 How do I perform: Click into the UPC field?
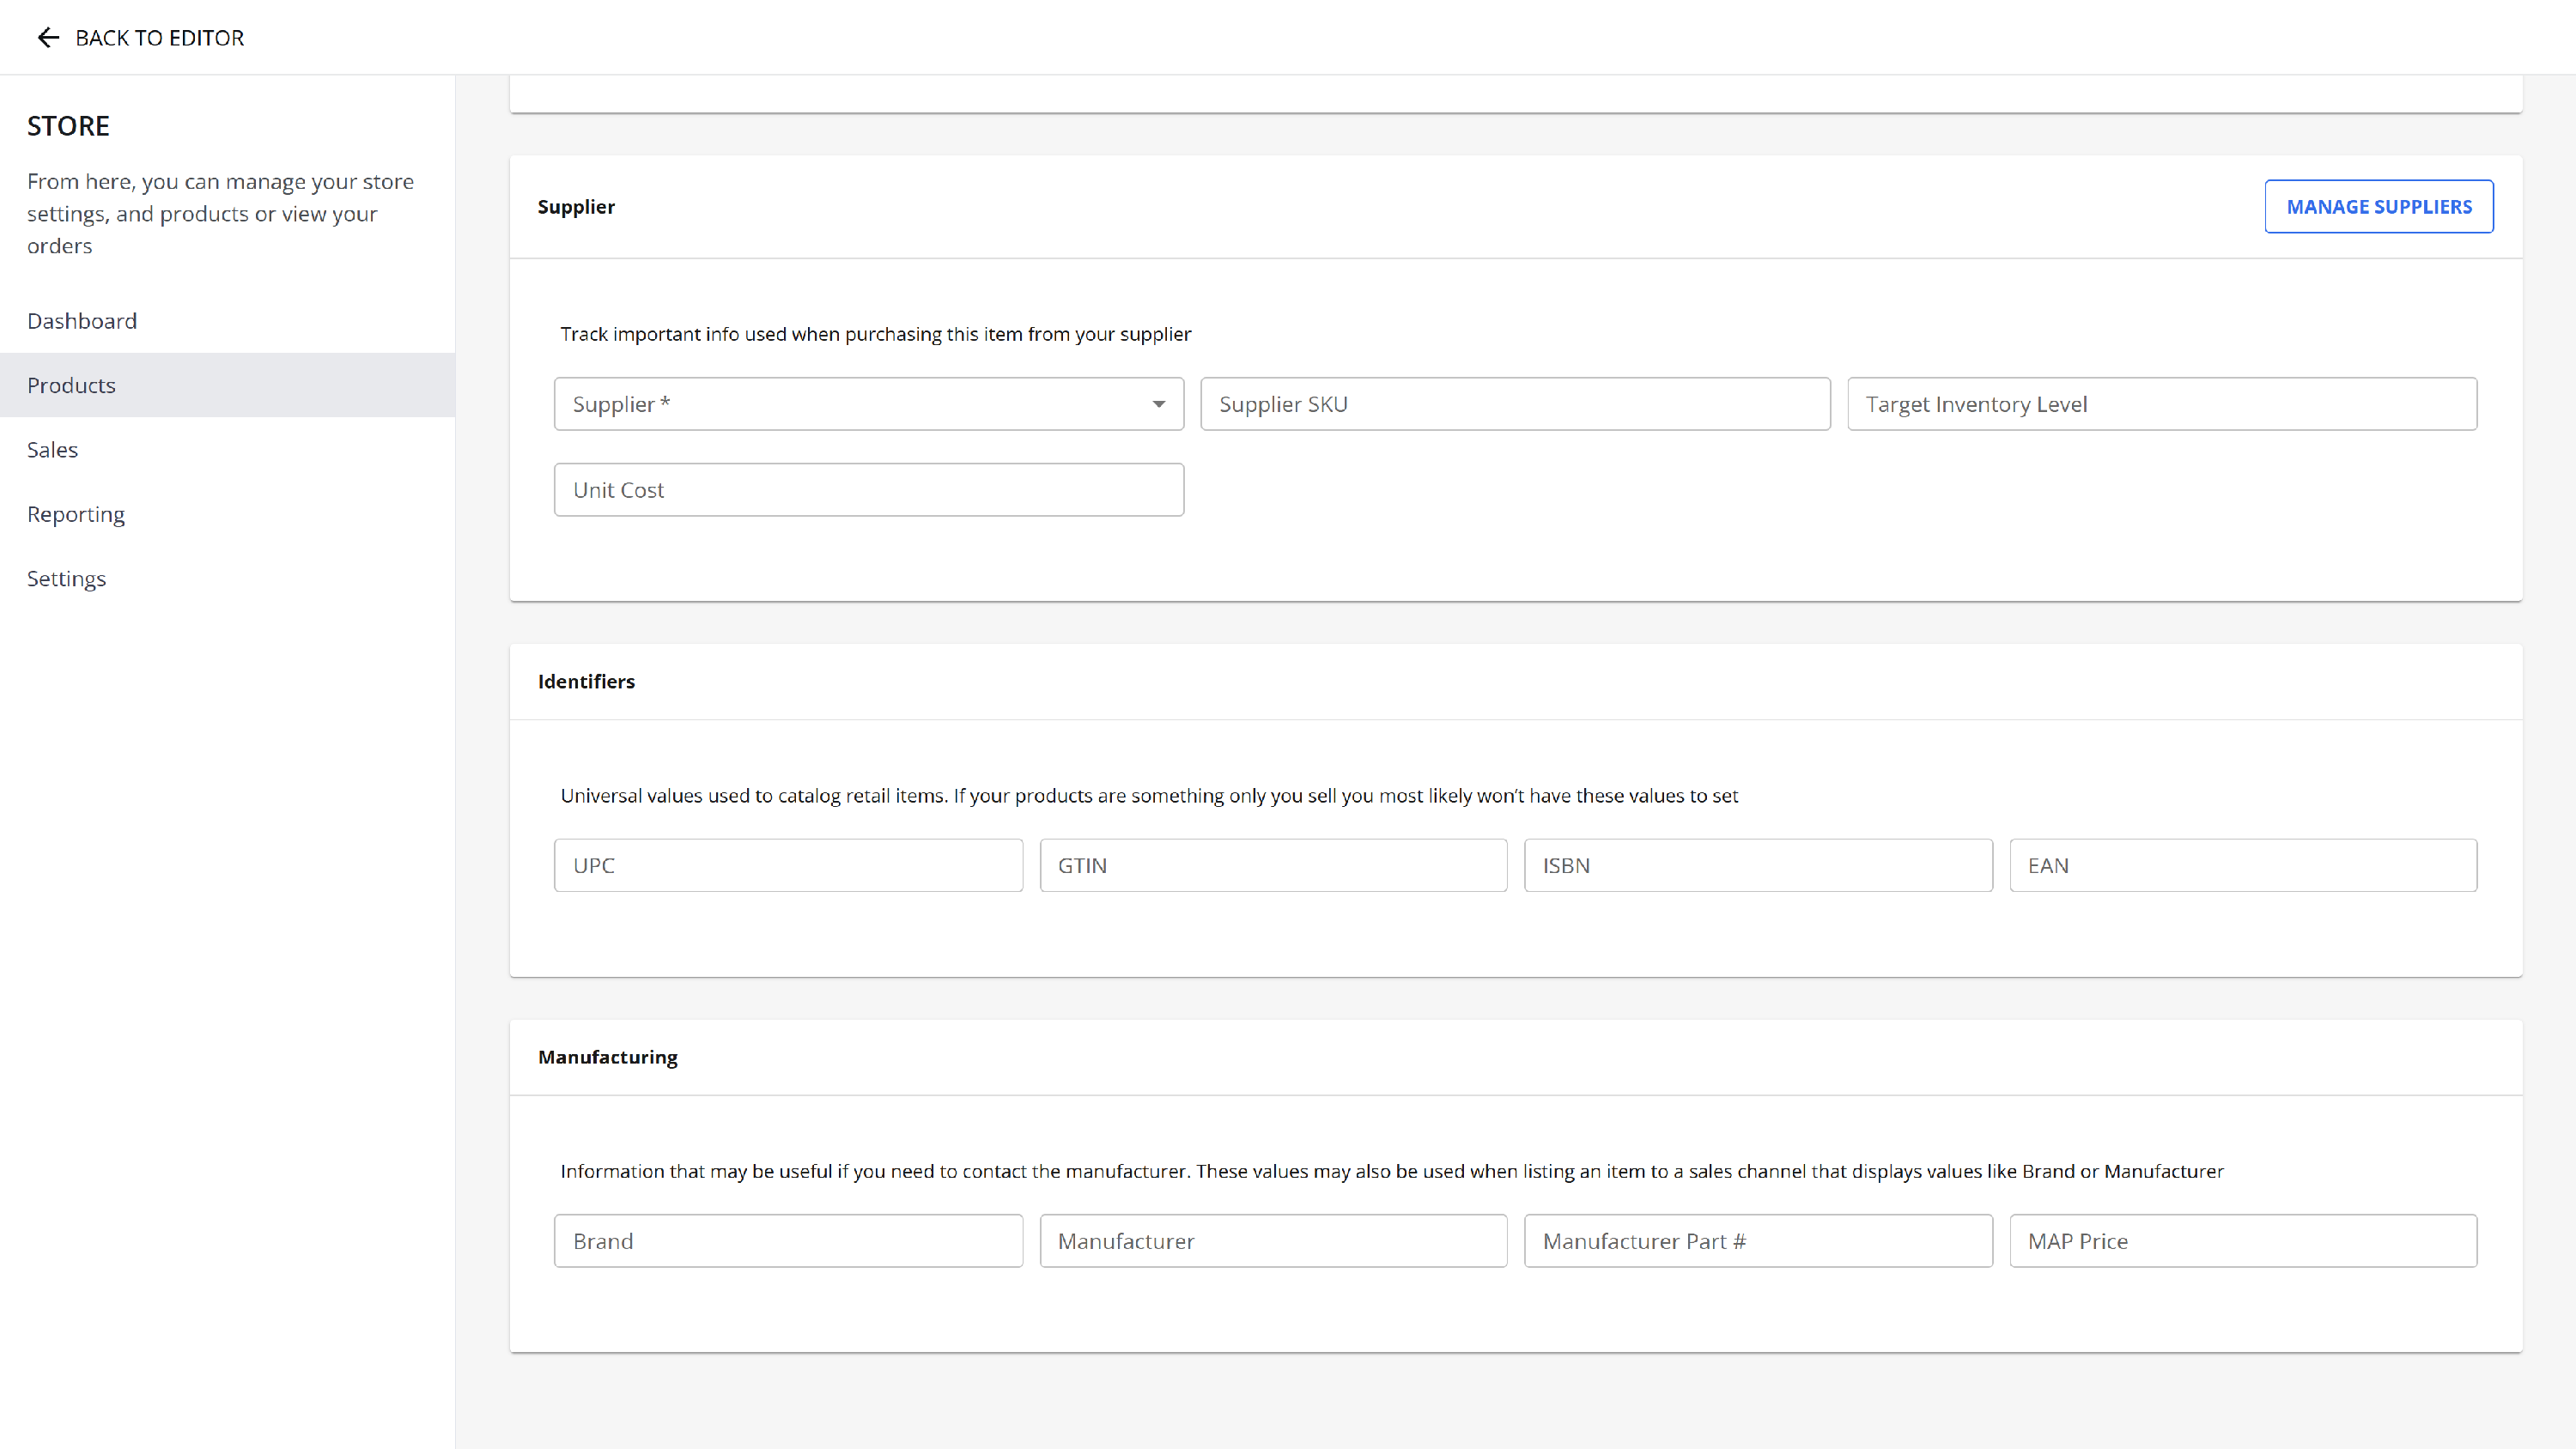pos(788,866)
